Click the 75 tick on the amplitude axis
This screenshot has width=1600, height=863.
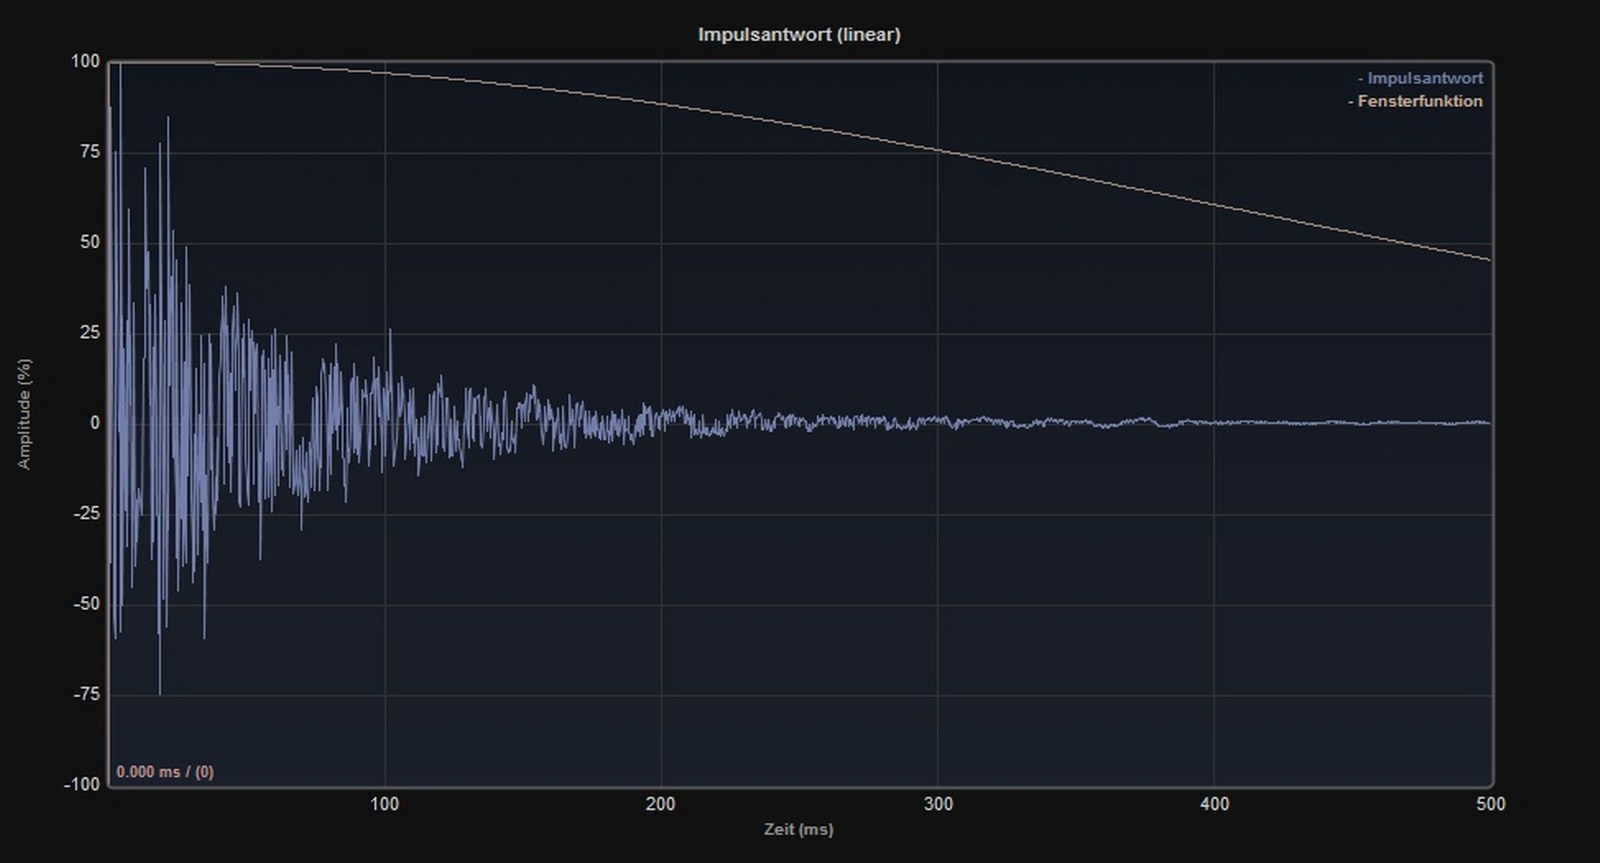[x=89, y=151]
